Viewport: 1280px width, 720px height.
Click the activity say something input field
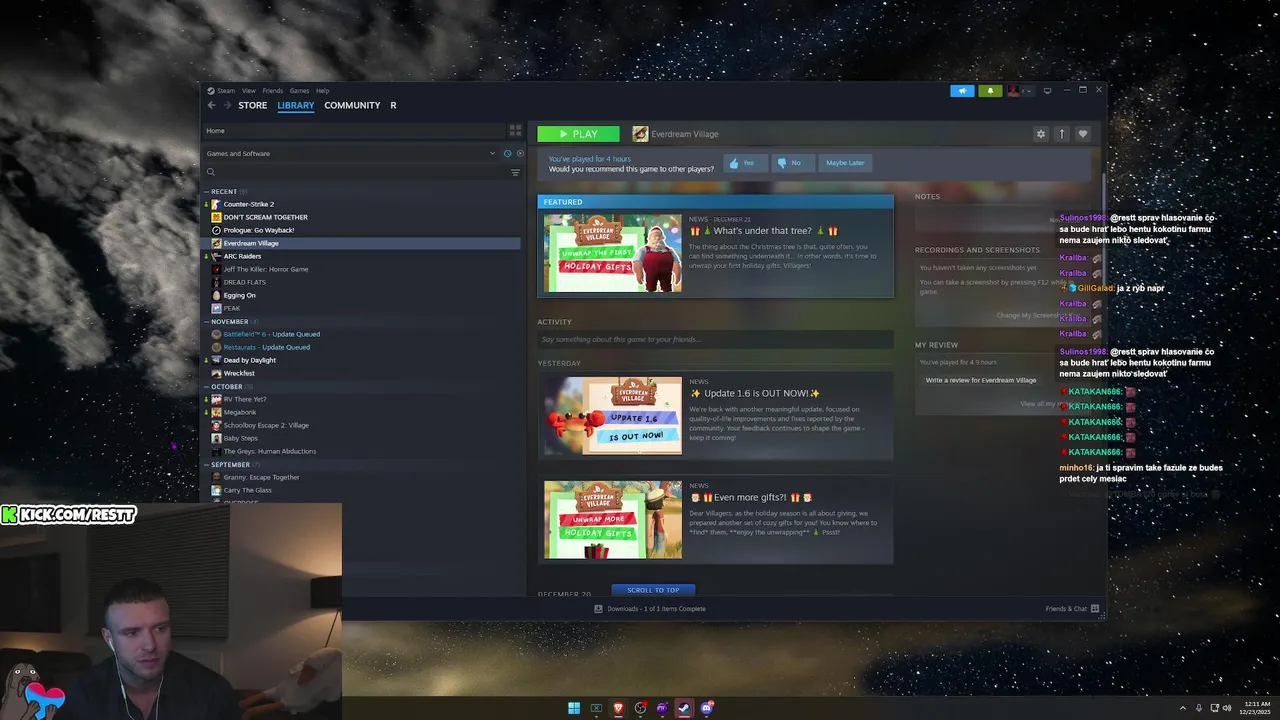pyautogui.click(x=715, y=340)
